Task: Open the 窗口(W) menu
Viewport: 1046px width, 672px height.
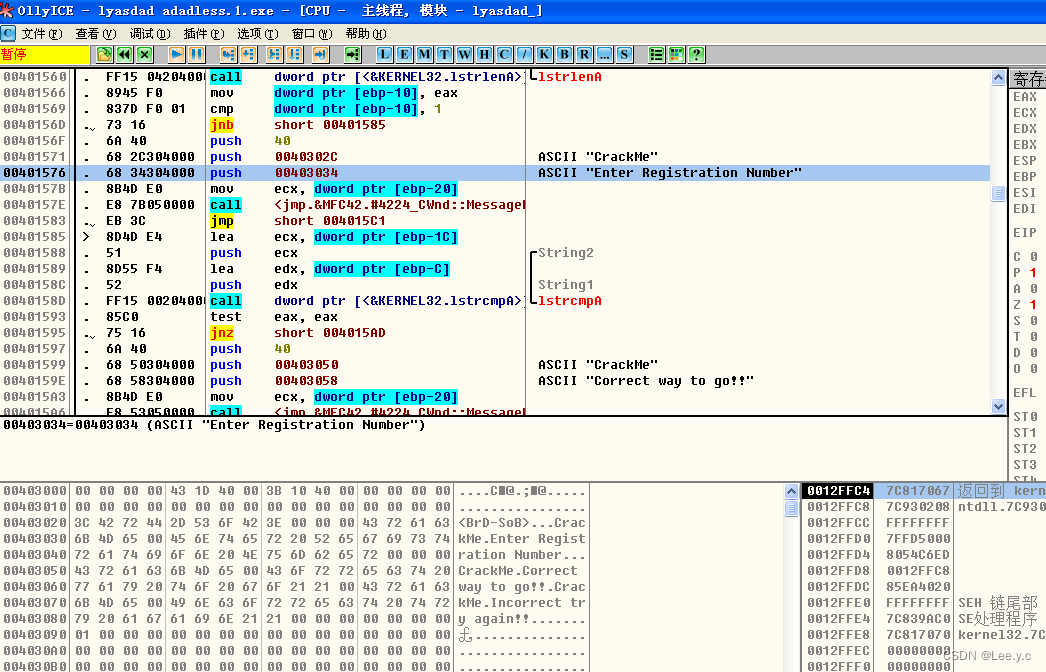Action: pos(312,33)
